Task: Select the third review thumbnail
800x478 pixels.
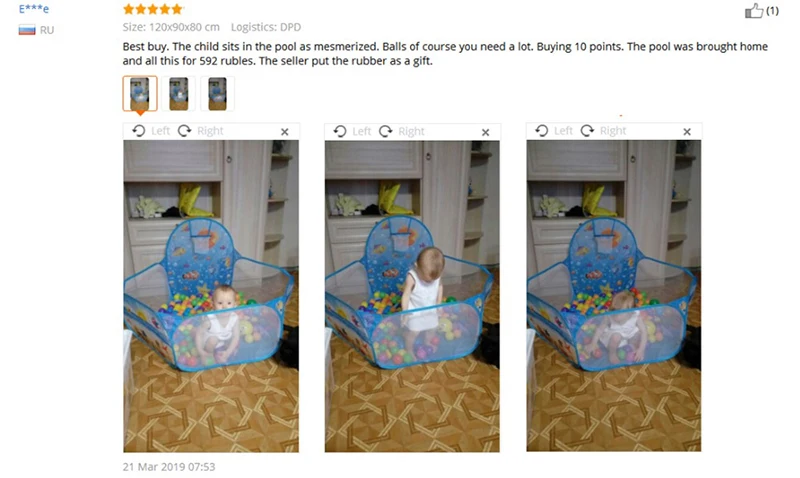Action: [217, 93]
